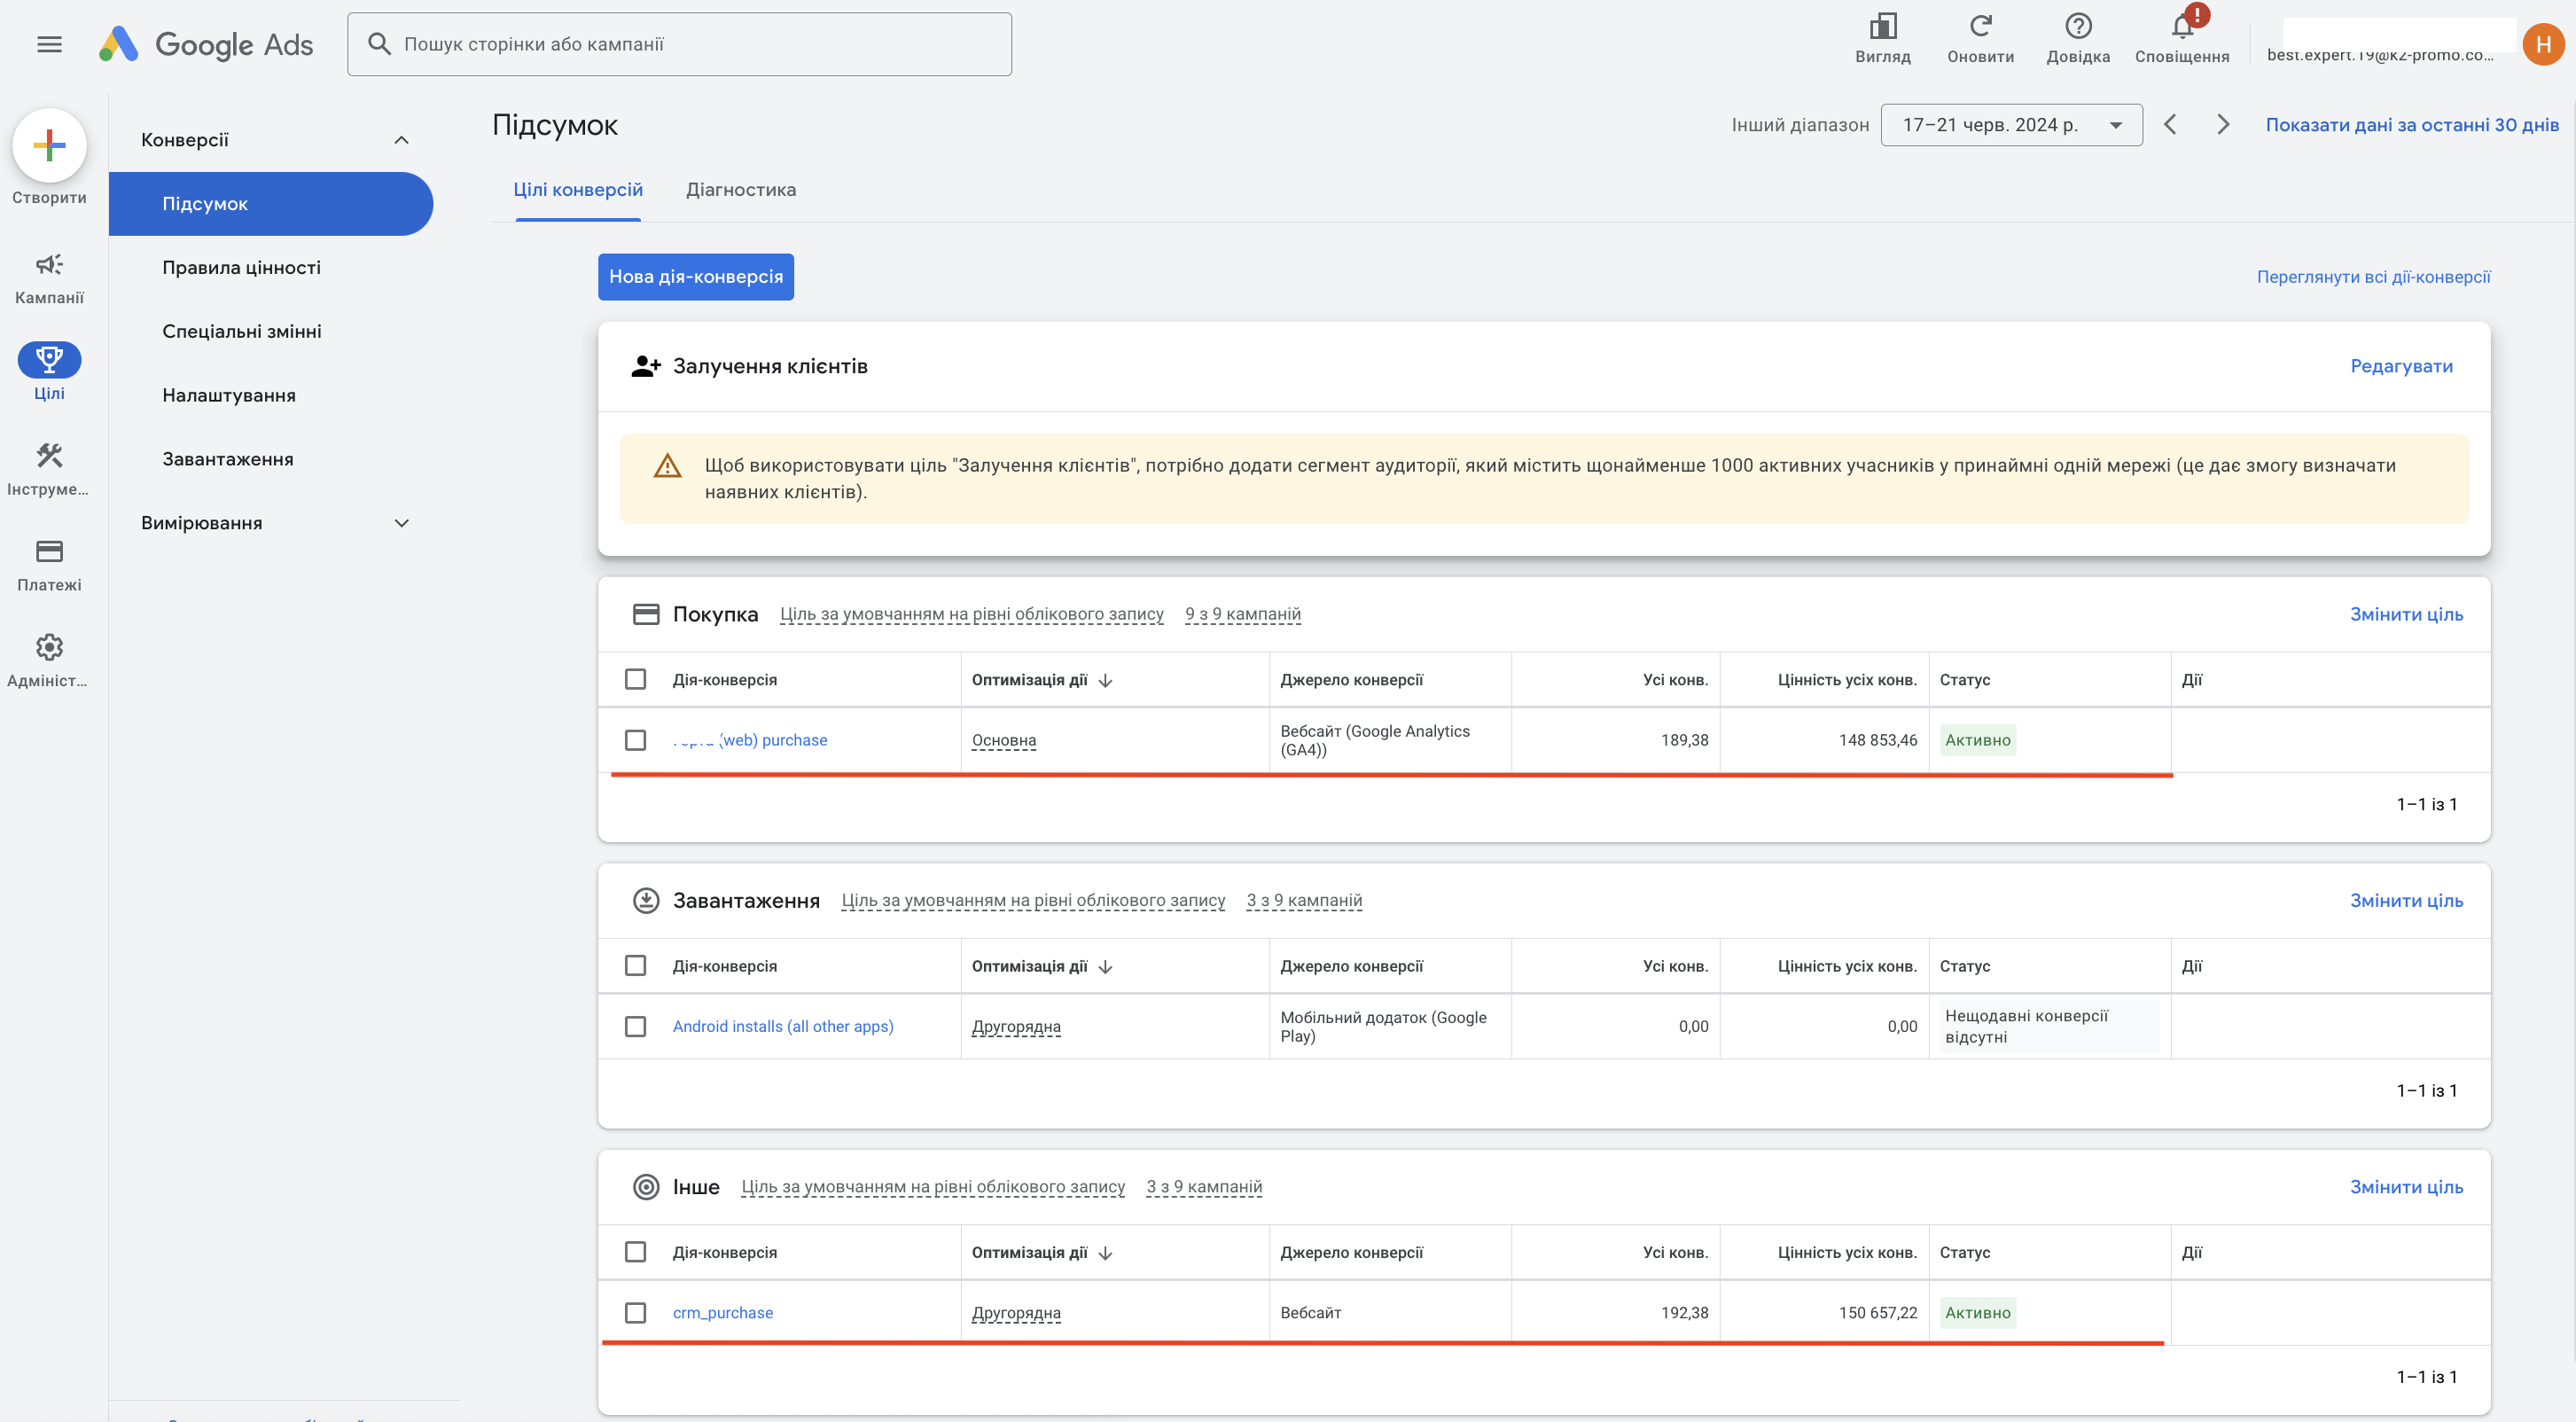Image resolution: width=2576 pixels, height=1422 pixels.
Task: Go to next date range arrow
Action: [2223, 125]
